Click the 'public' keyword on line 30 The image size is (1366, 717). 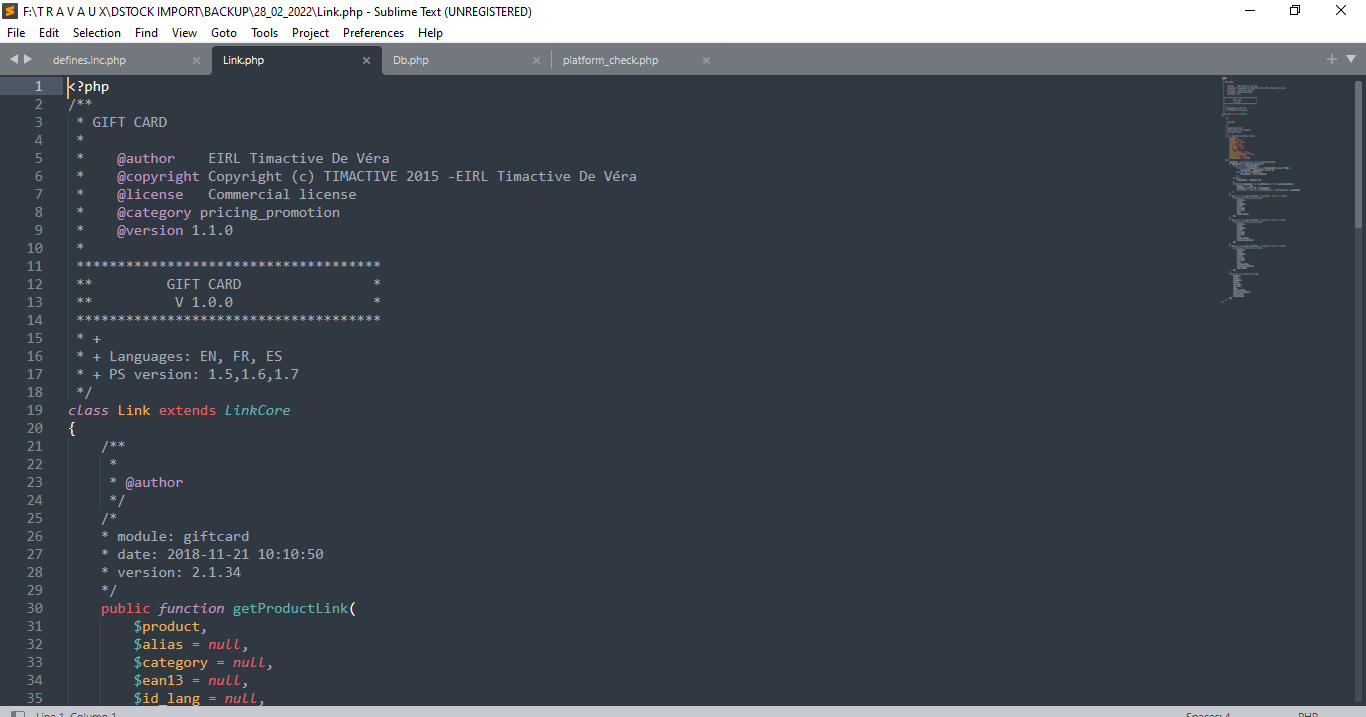coord(126,608)
